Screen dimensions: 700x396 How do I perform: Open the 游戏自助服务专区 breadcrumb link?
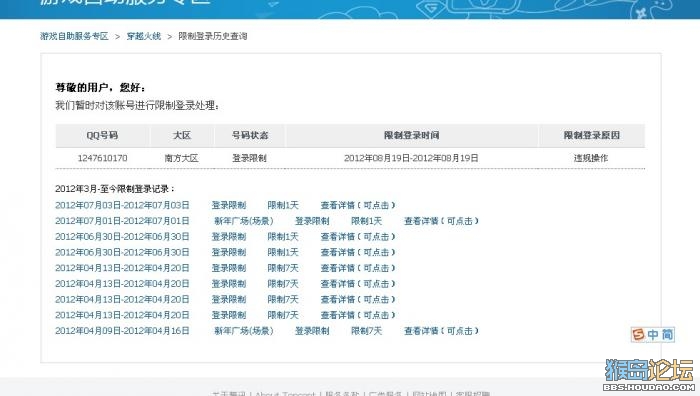pos(74,36)
